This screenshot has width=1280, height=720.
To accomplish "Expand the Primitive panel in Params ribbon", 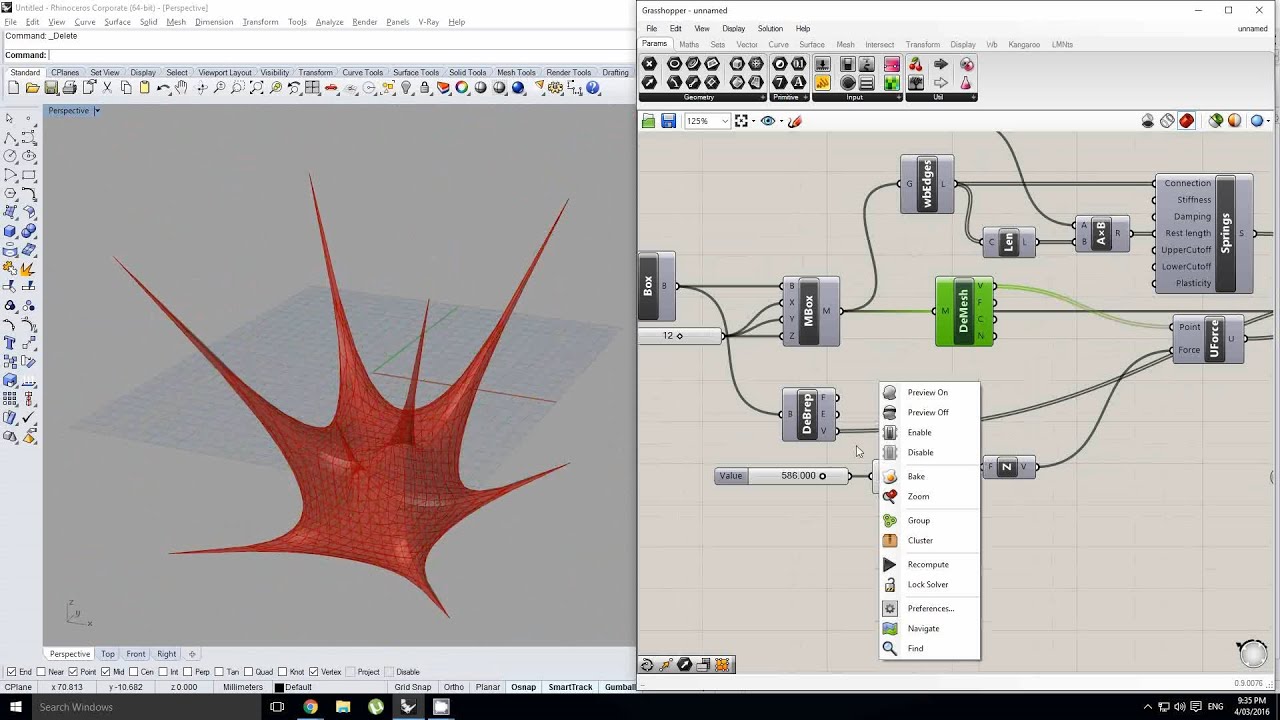I will [804, 97].
